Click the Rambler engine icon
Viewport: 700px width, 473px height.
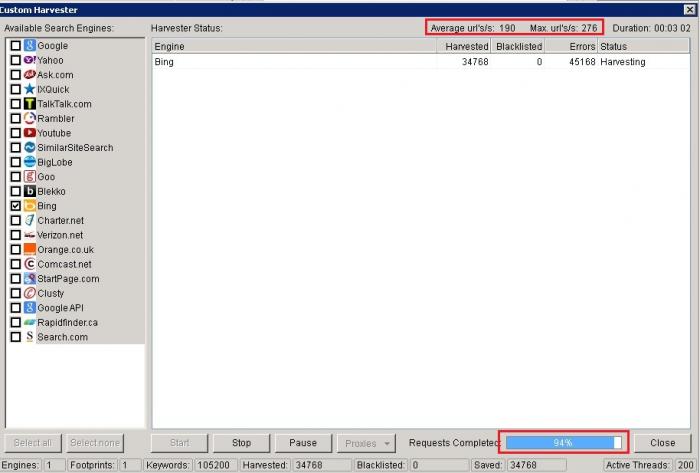point(29,118)
